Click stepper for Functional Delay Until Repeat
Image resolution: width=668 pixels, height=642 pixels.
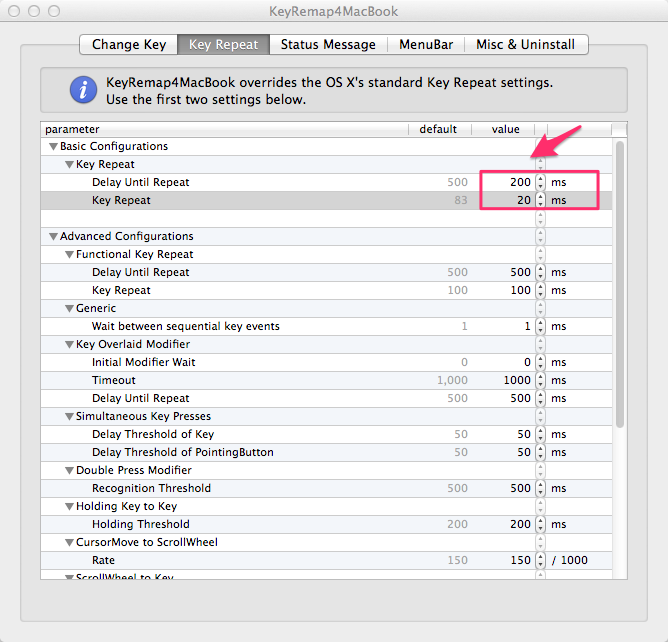pyautogui.click(x=540, y=272)
